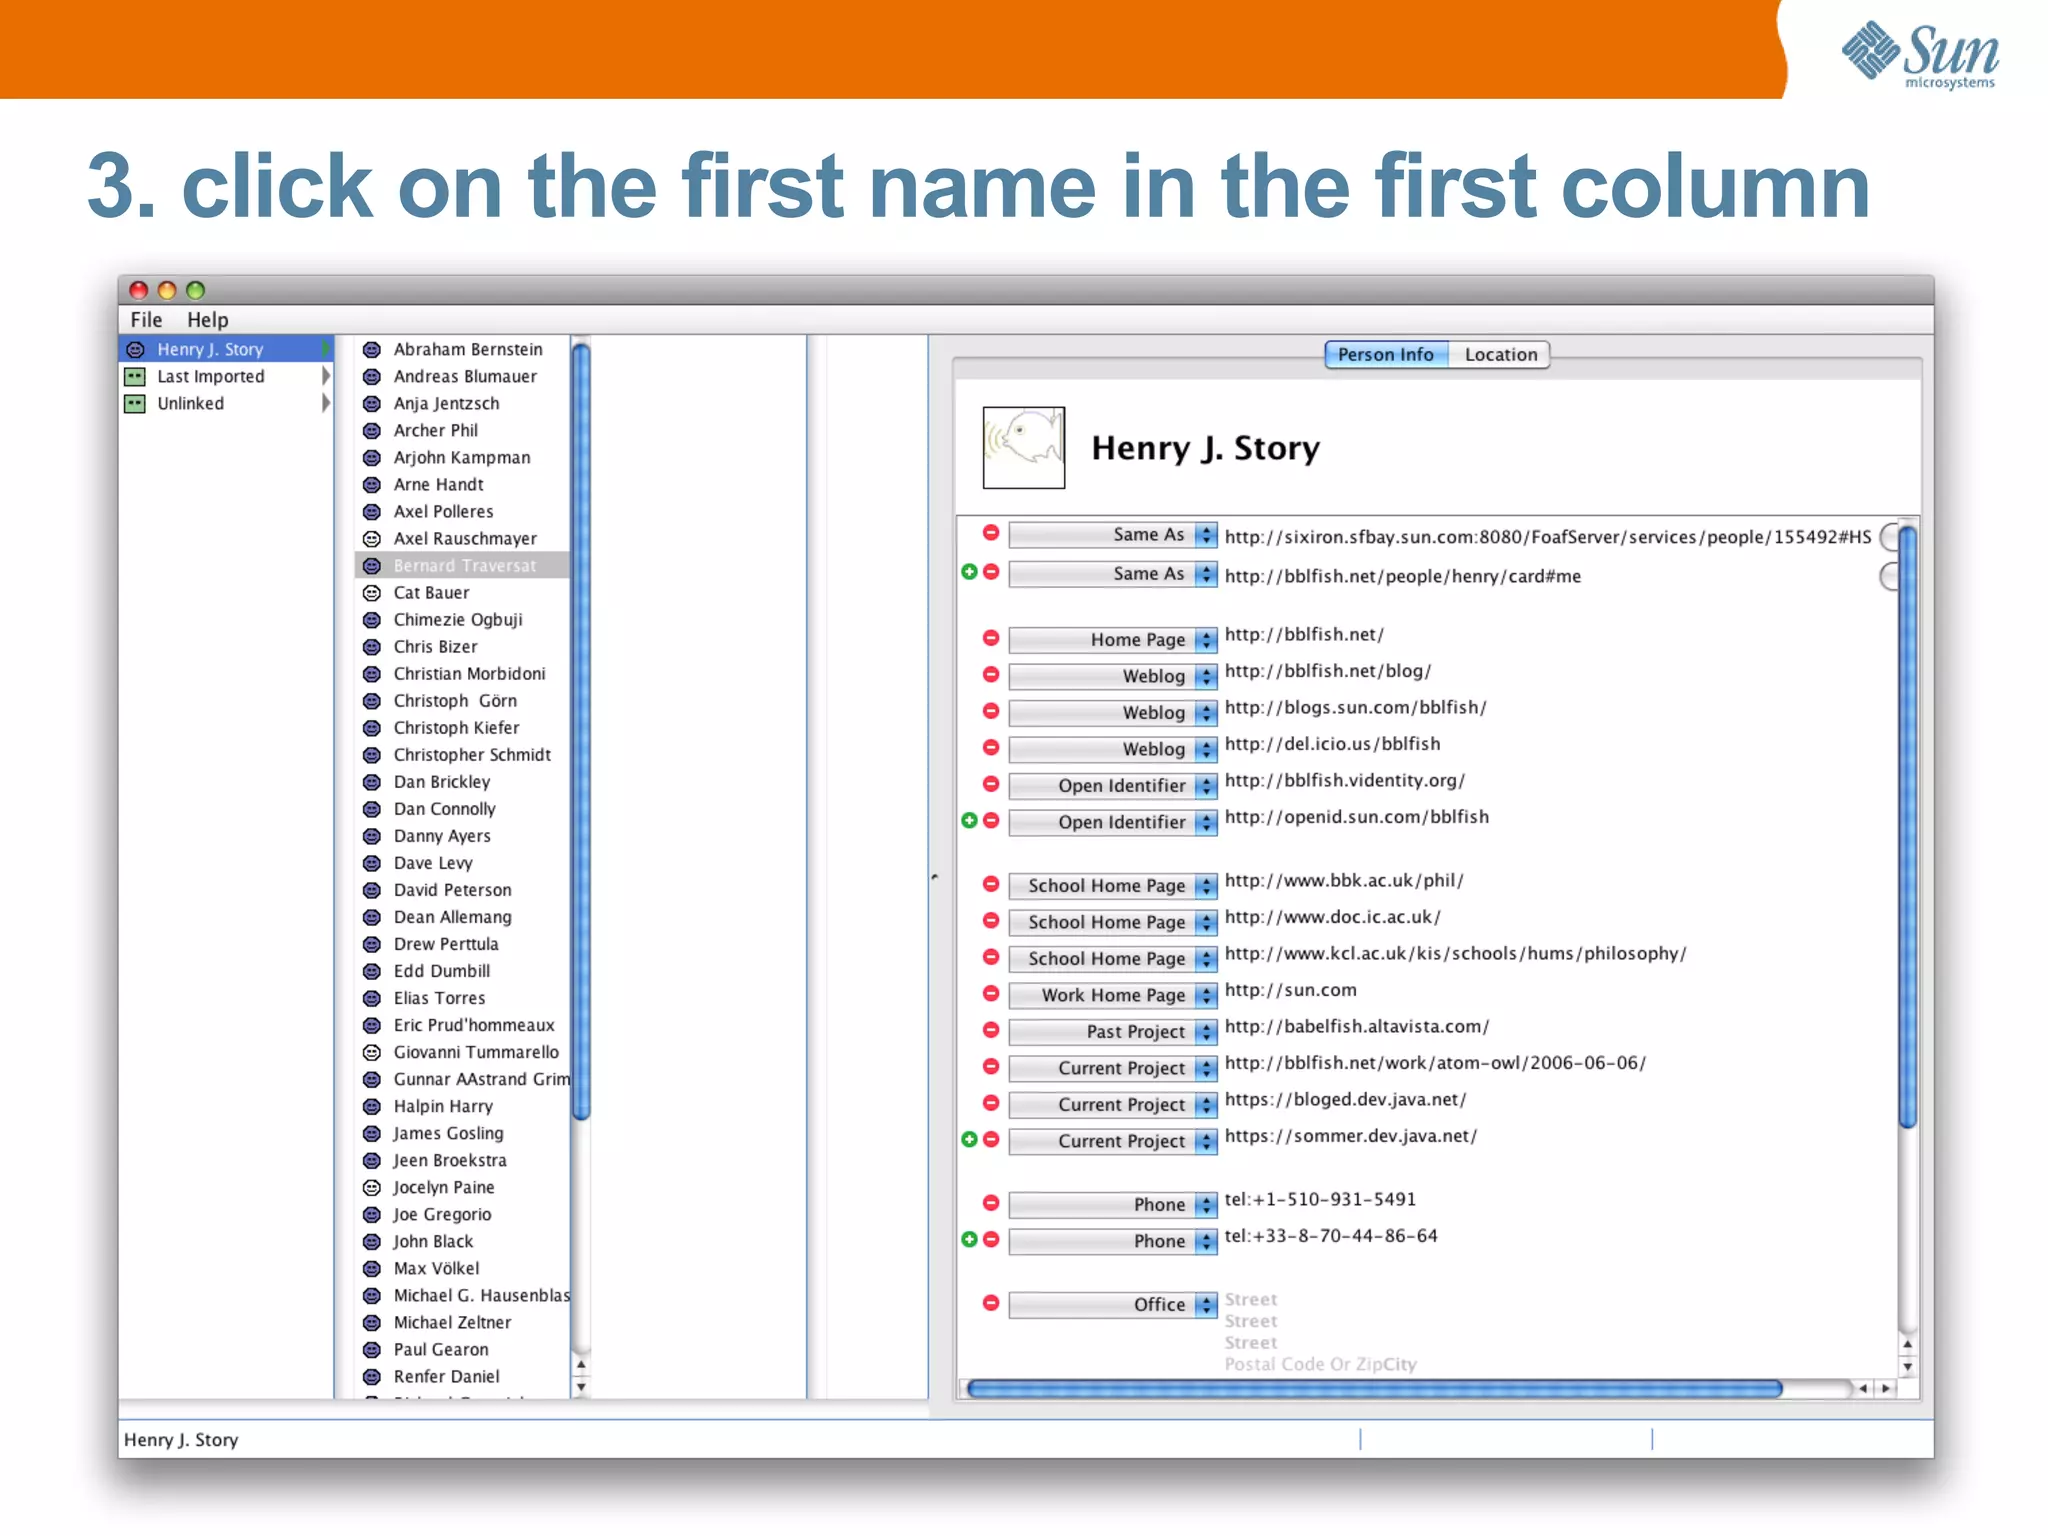Click the round toggle beside bblfish card#me URL
This screenshot has height=1536, width=2048.
(1889, 576)
